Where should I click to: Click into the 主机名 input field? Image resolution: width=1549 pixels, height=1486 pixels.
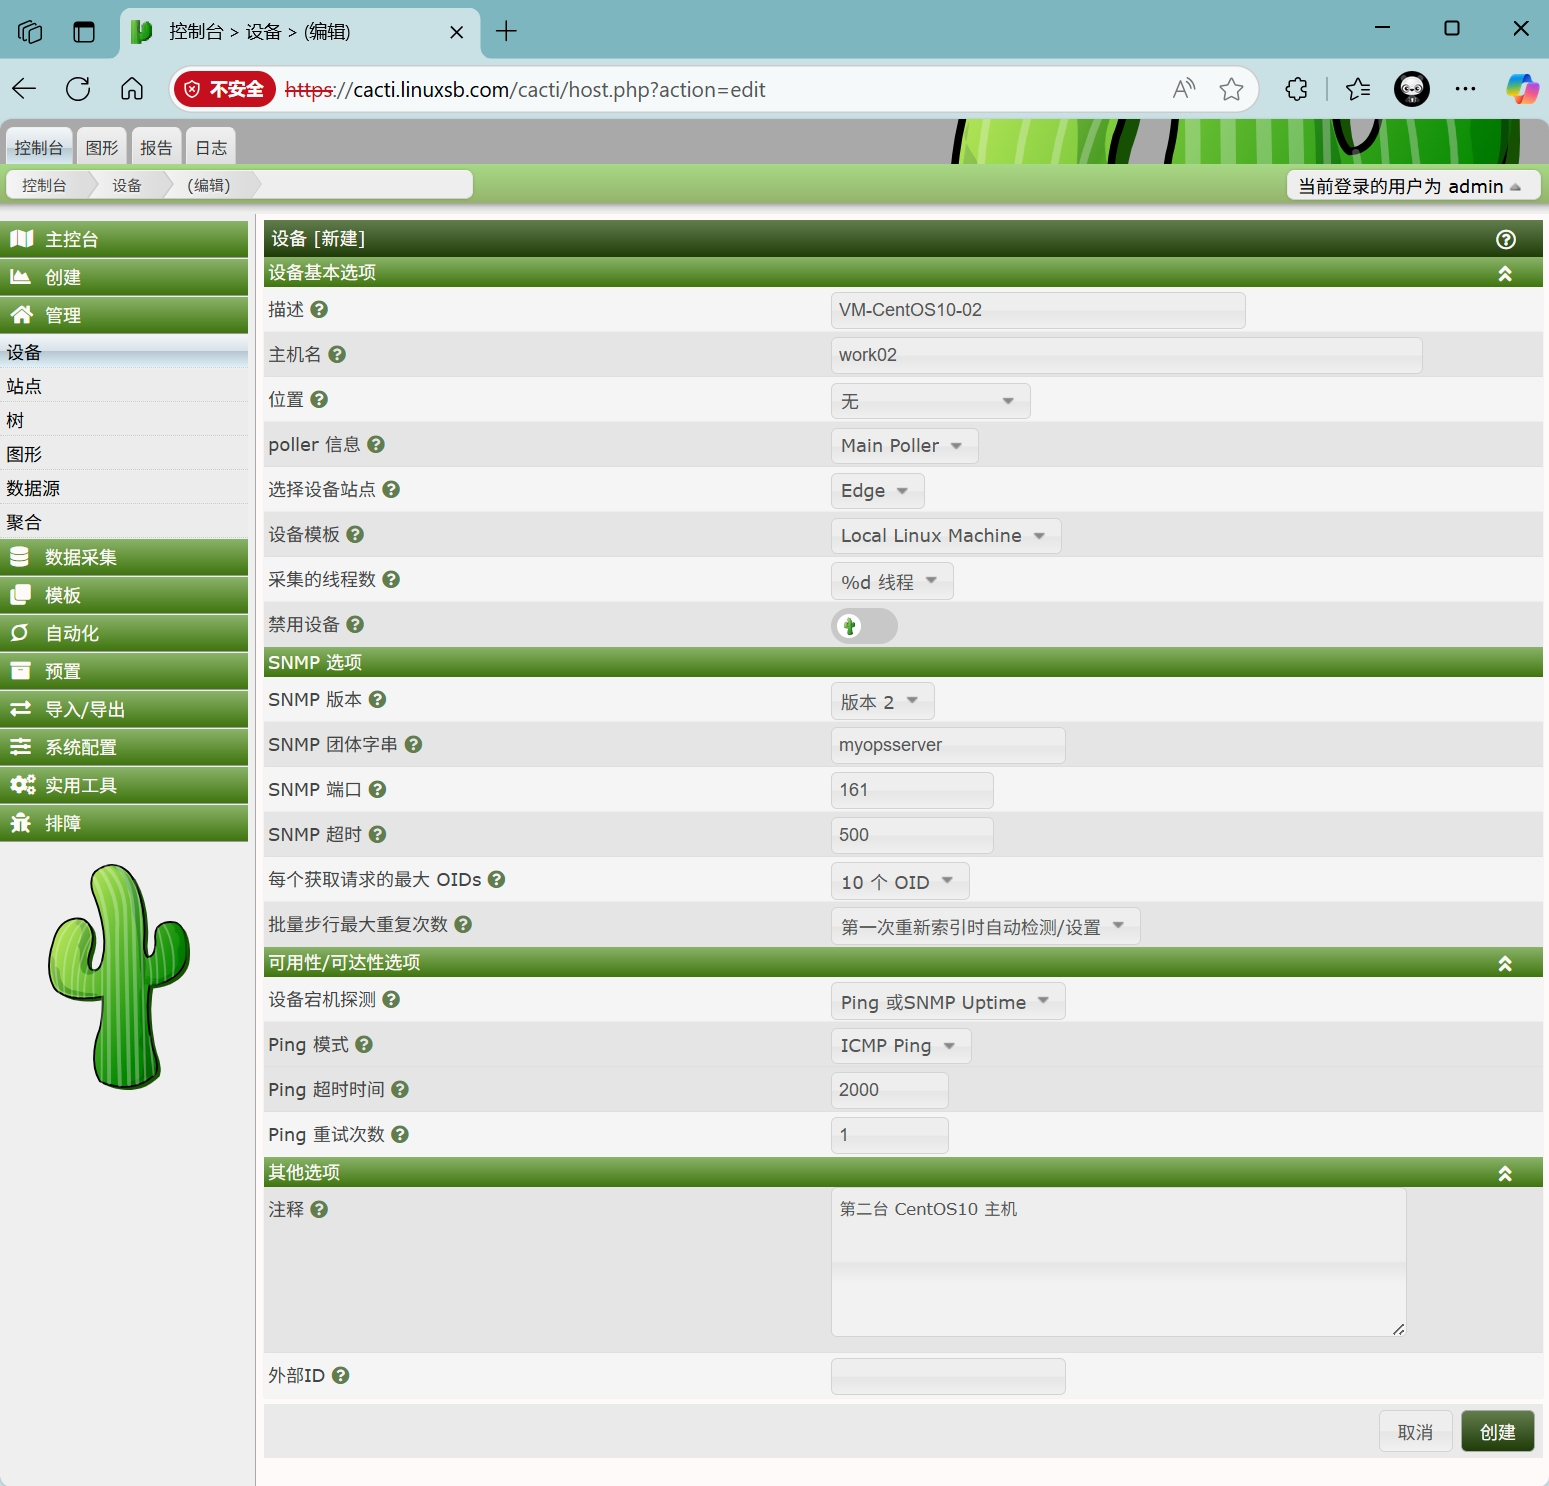point(1125,355)
